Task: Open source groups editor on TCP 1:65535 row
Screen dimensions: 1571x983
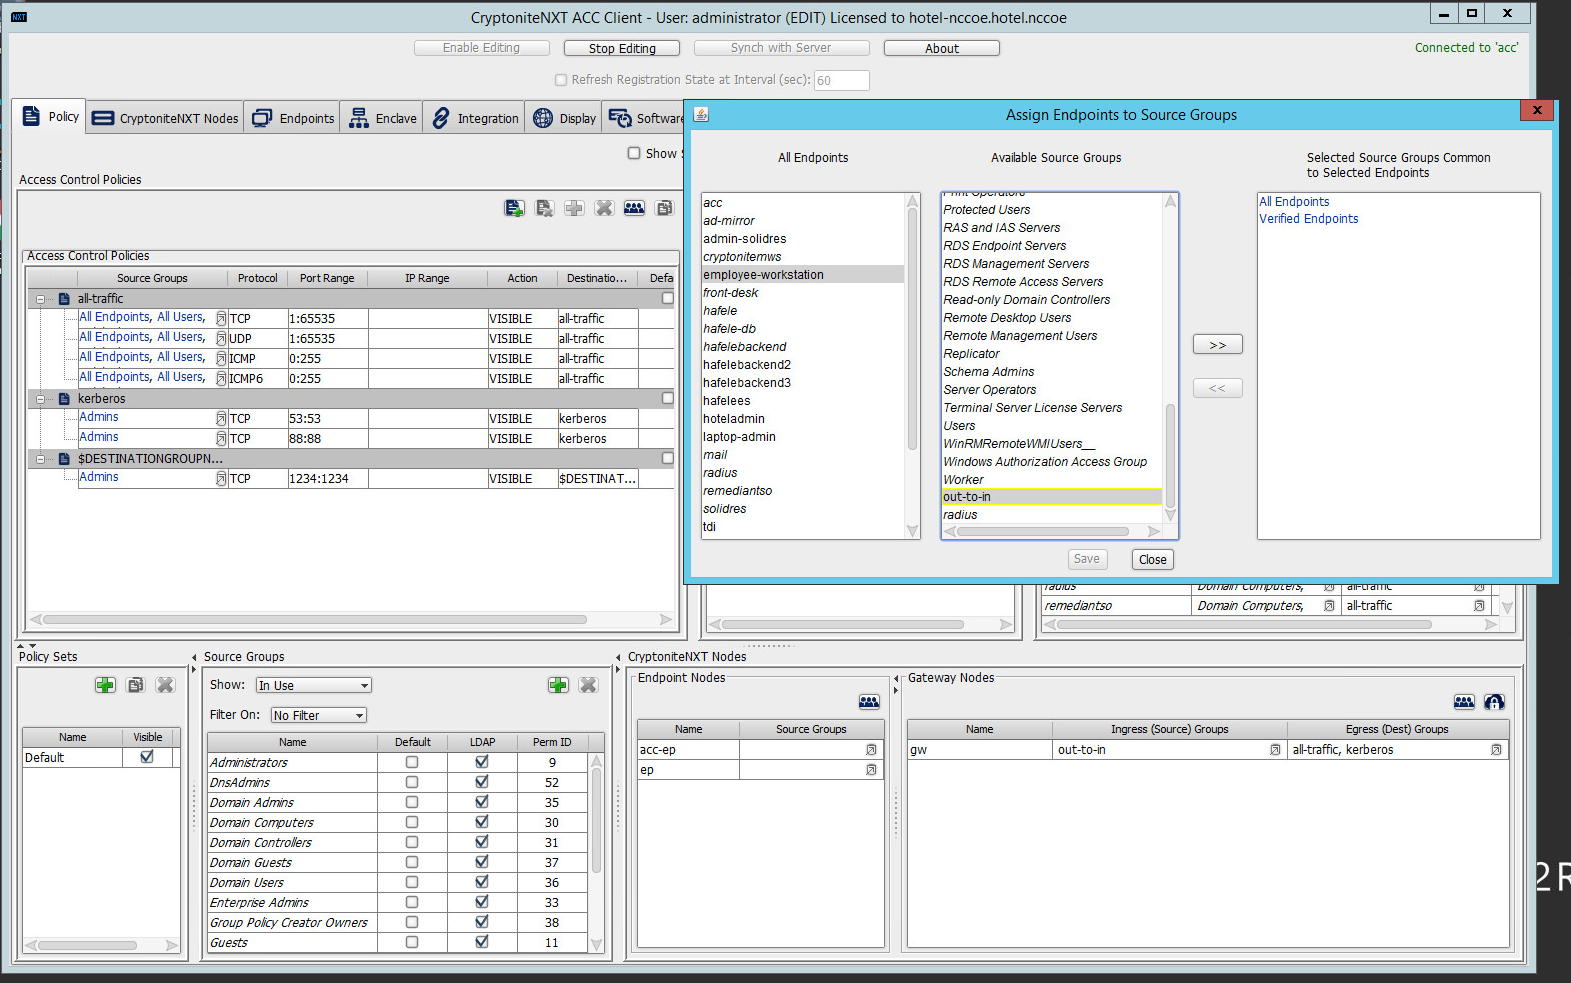Action: 221,319
